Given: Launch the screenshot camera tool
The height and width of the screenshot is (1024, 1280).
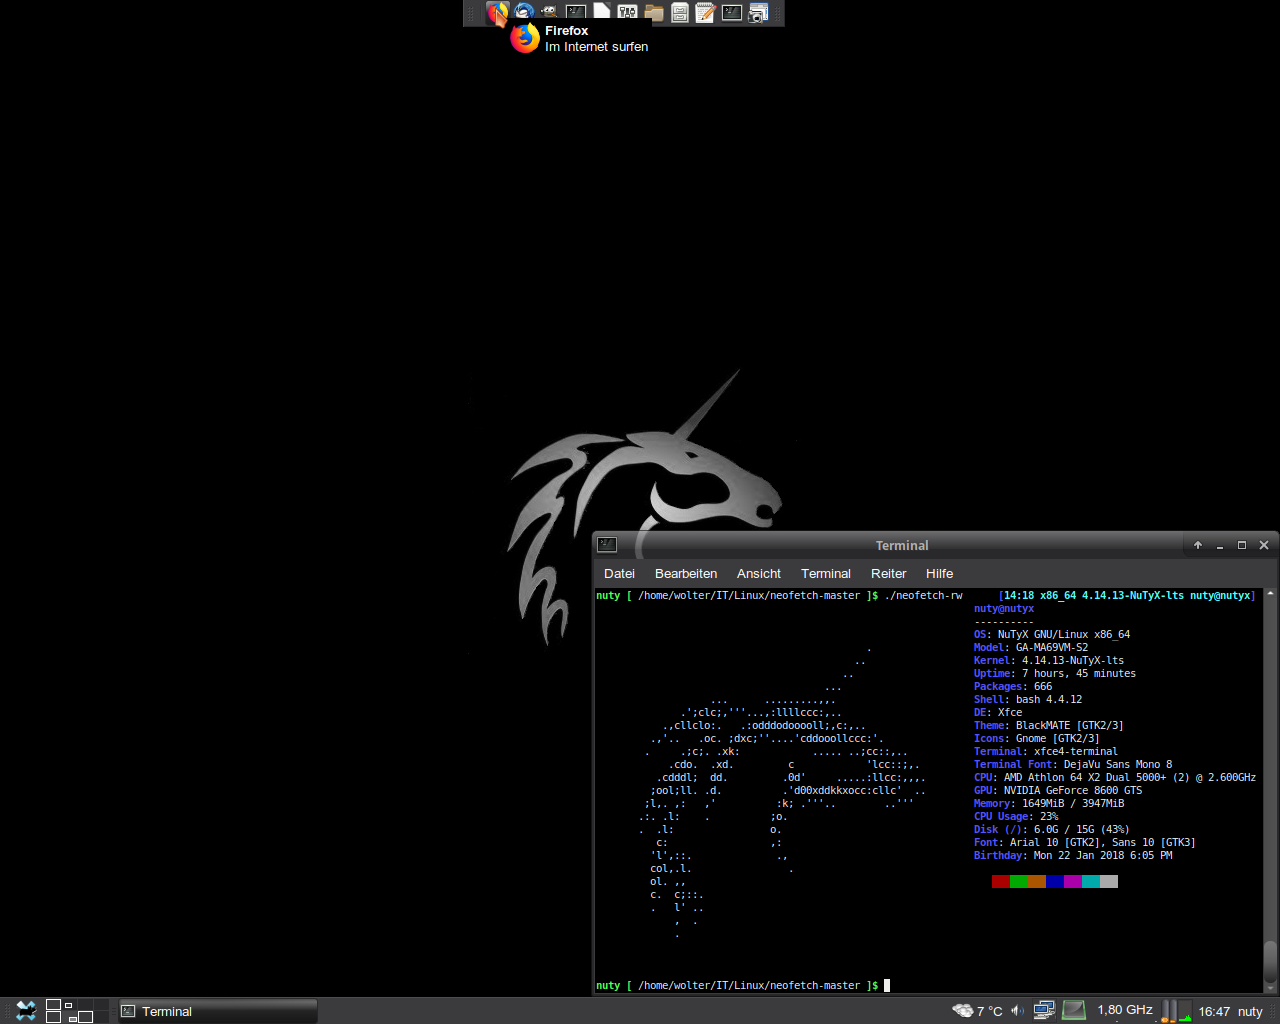Looking at the screenshot, I should 758,12.
